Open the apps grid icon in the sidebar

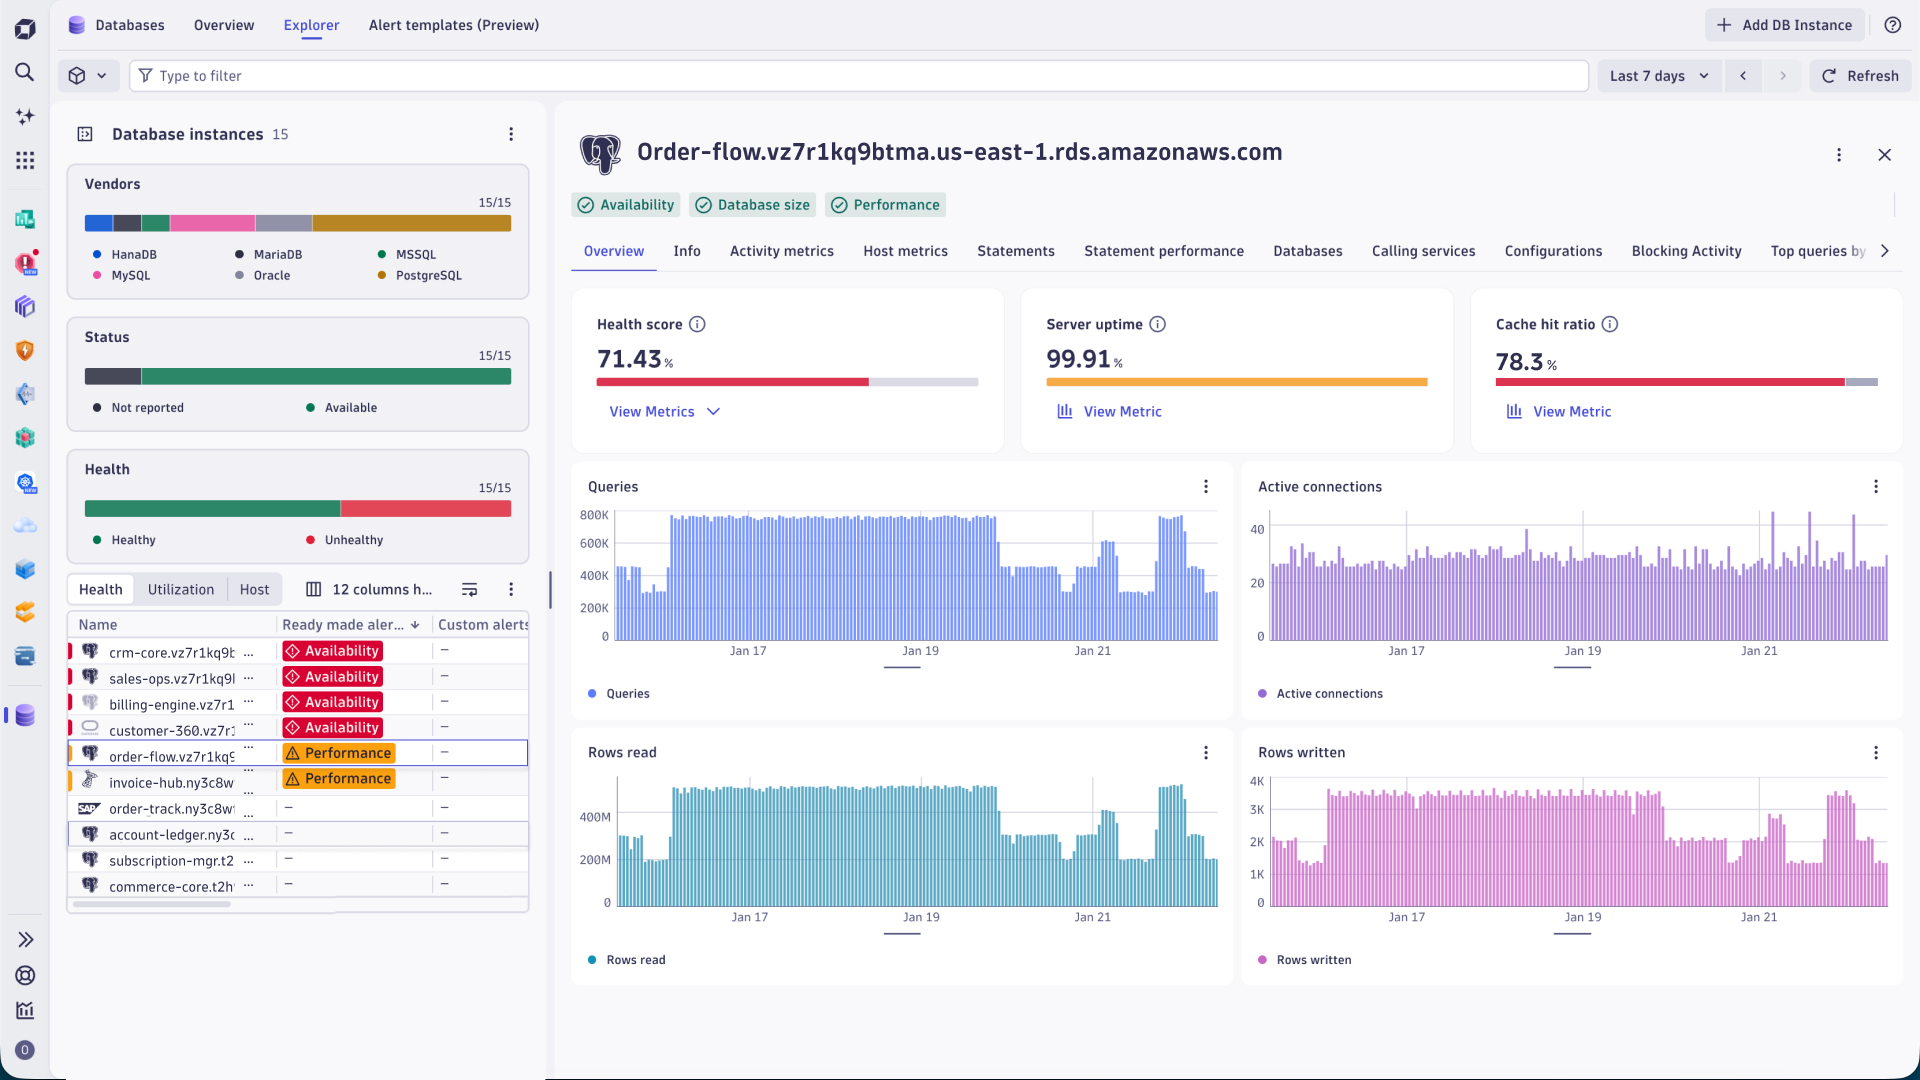25,160
